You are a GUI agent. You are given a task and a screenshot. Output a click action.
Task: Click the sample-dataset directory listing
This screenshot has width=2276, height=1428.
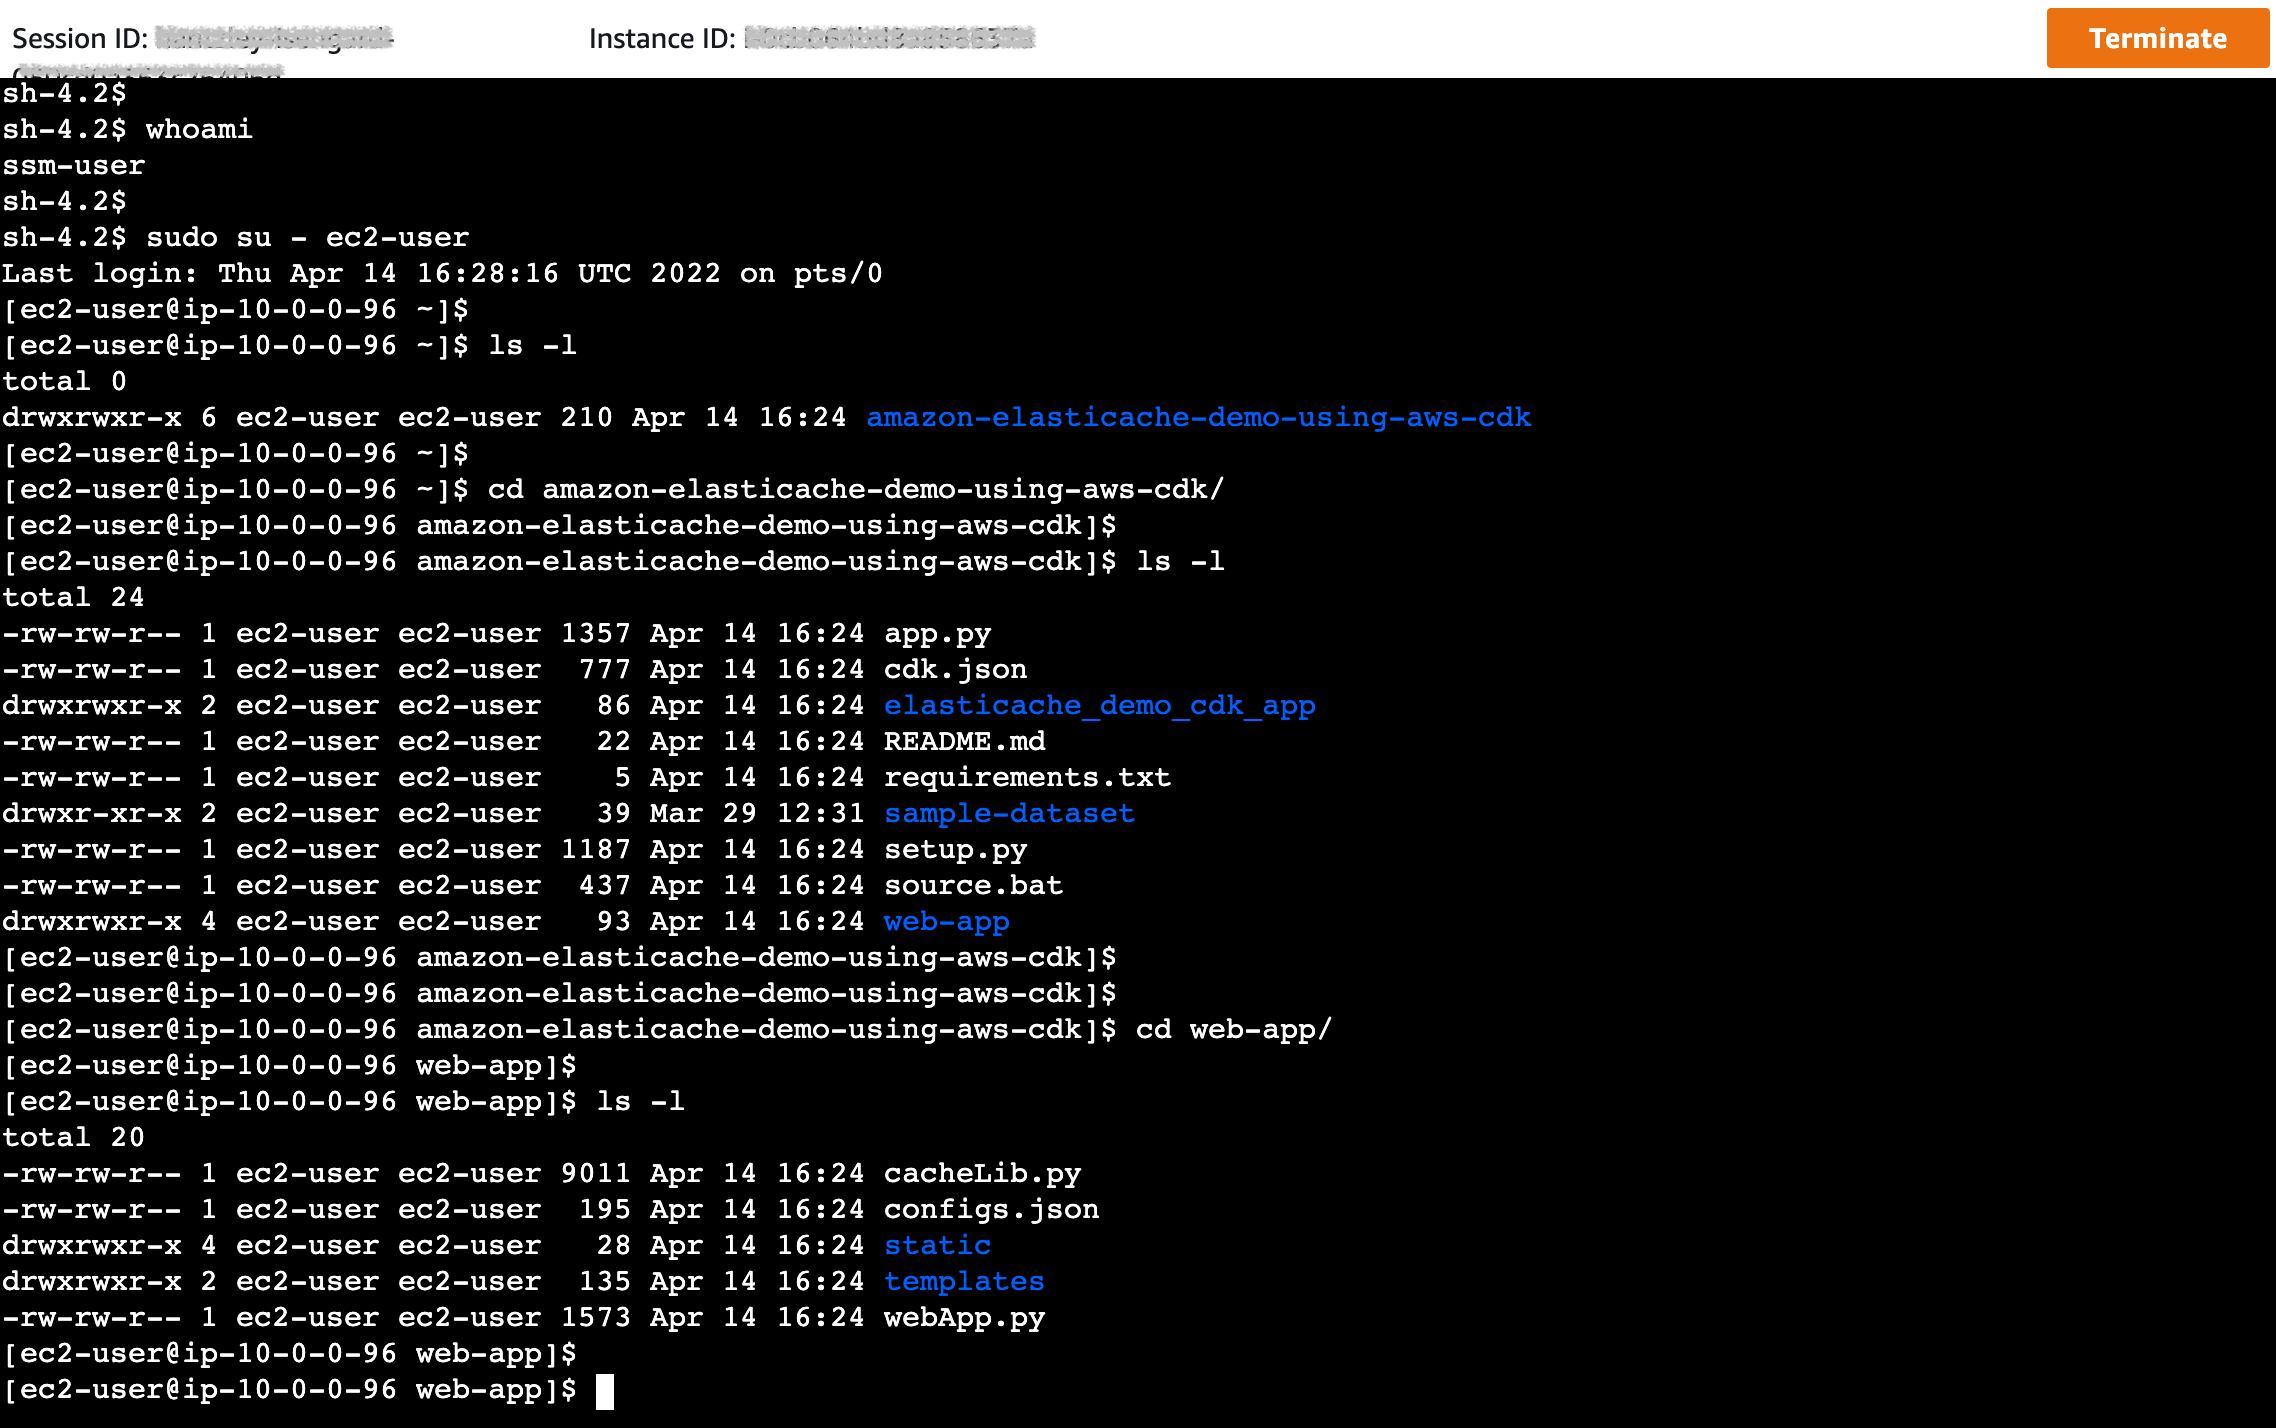1009,813
